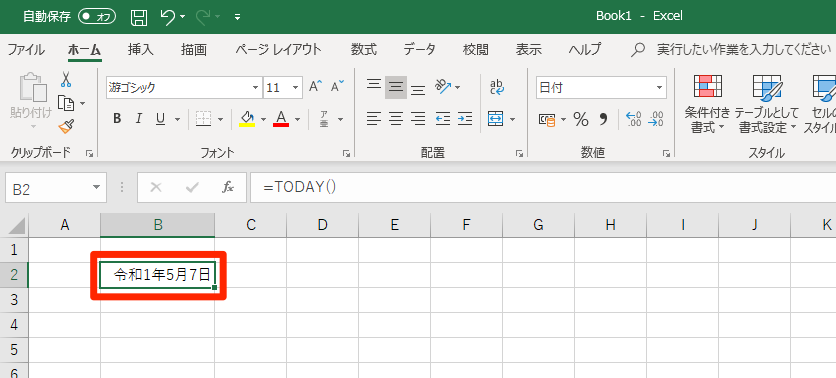This screenshot has width=836, height=378.
Task: Toggle italic formatting
Action: [x=139, y=119]
